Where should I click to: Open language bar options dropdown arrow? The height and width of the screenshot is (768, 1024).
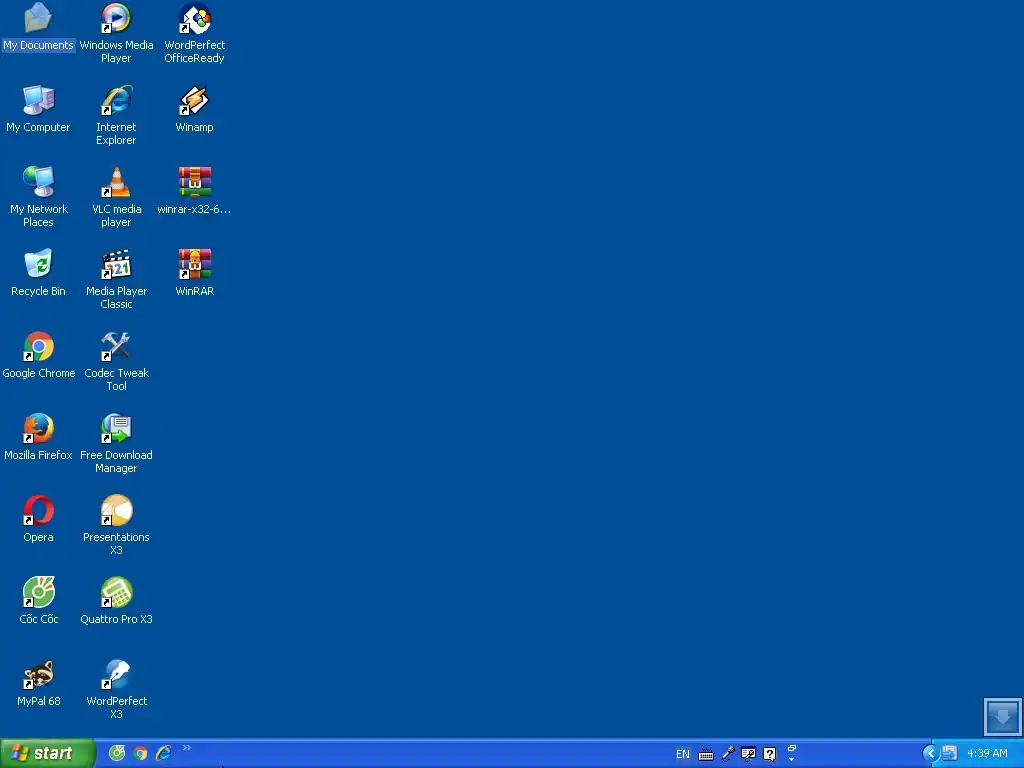(792, 760)
